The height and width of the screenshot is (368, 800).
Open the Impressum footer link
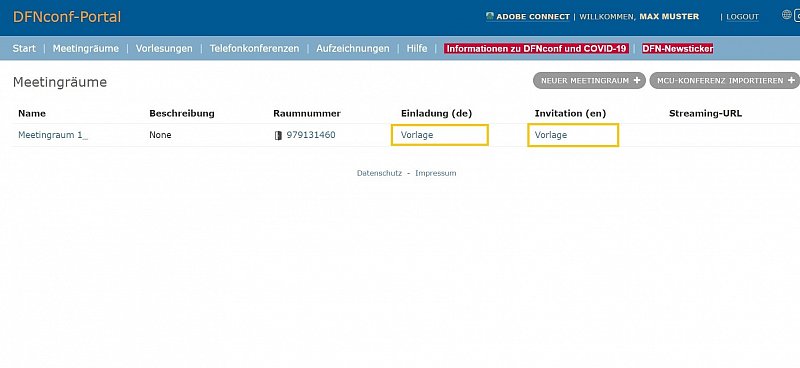436,173
